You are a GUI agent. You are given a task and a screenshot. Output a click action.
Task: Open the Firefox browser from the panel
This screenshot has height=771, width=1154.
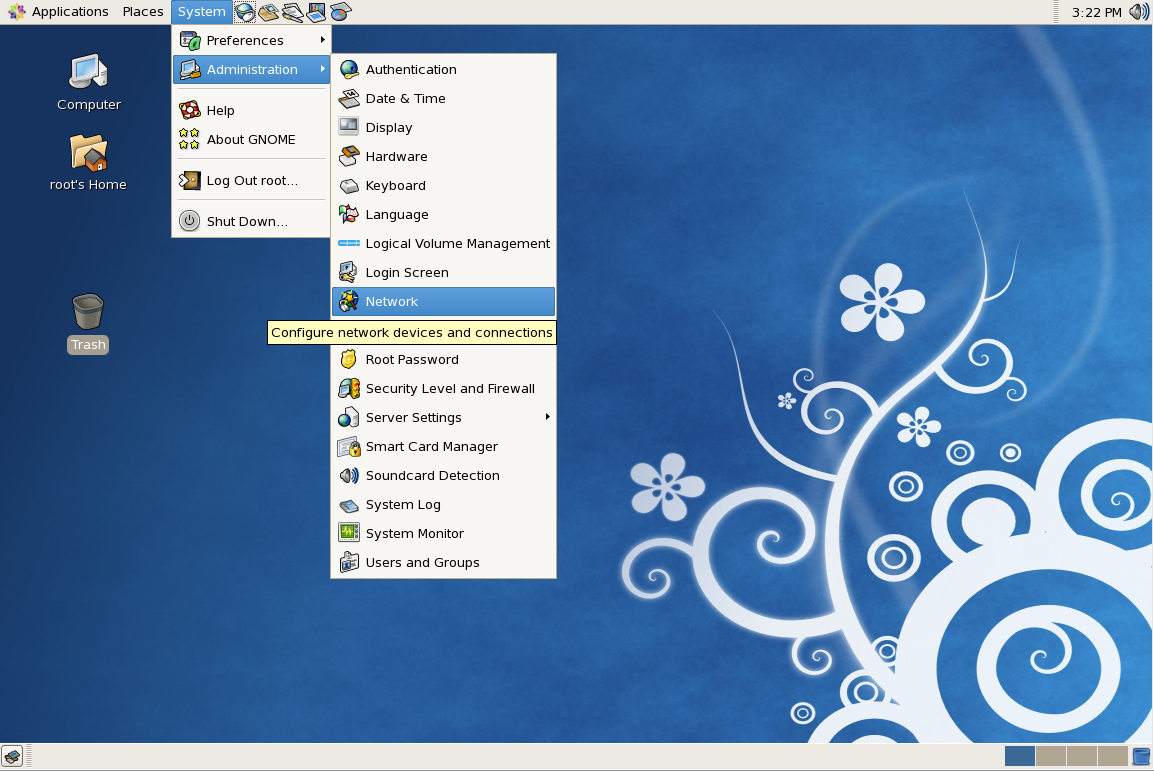pos(244,11)
